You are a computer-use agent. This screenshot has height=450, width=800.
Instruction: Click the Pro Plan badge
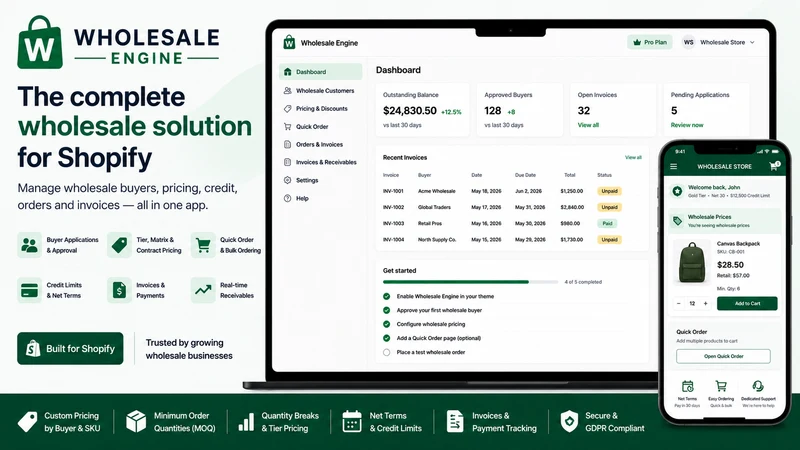click(650, 42)
